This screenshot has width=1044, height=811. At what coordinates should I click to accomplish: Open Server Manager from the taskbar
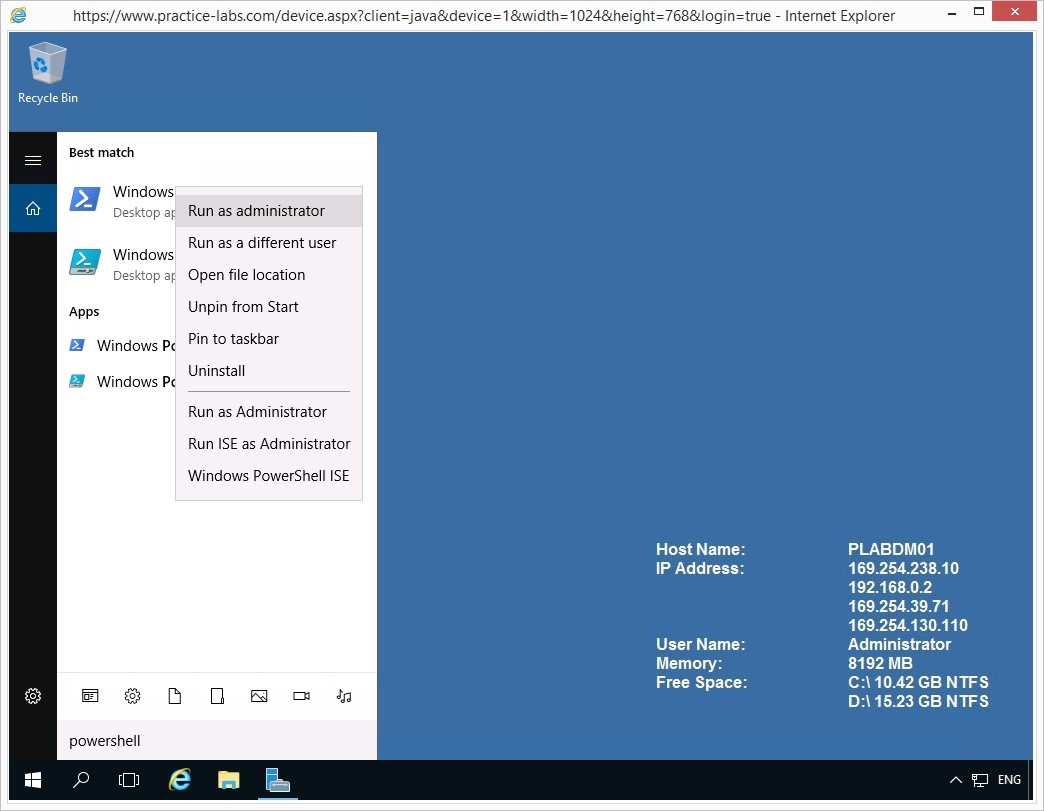click(277, 780)
